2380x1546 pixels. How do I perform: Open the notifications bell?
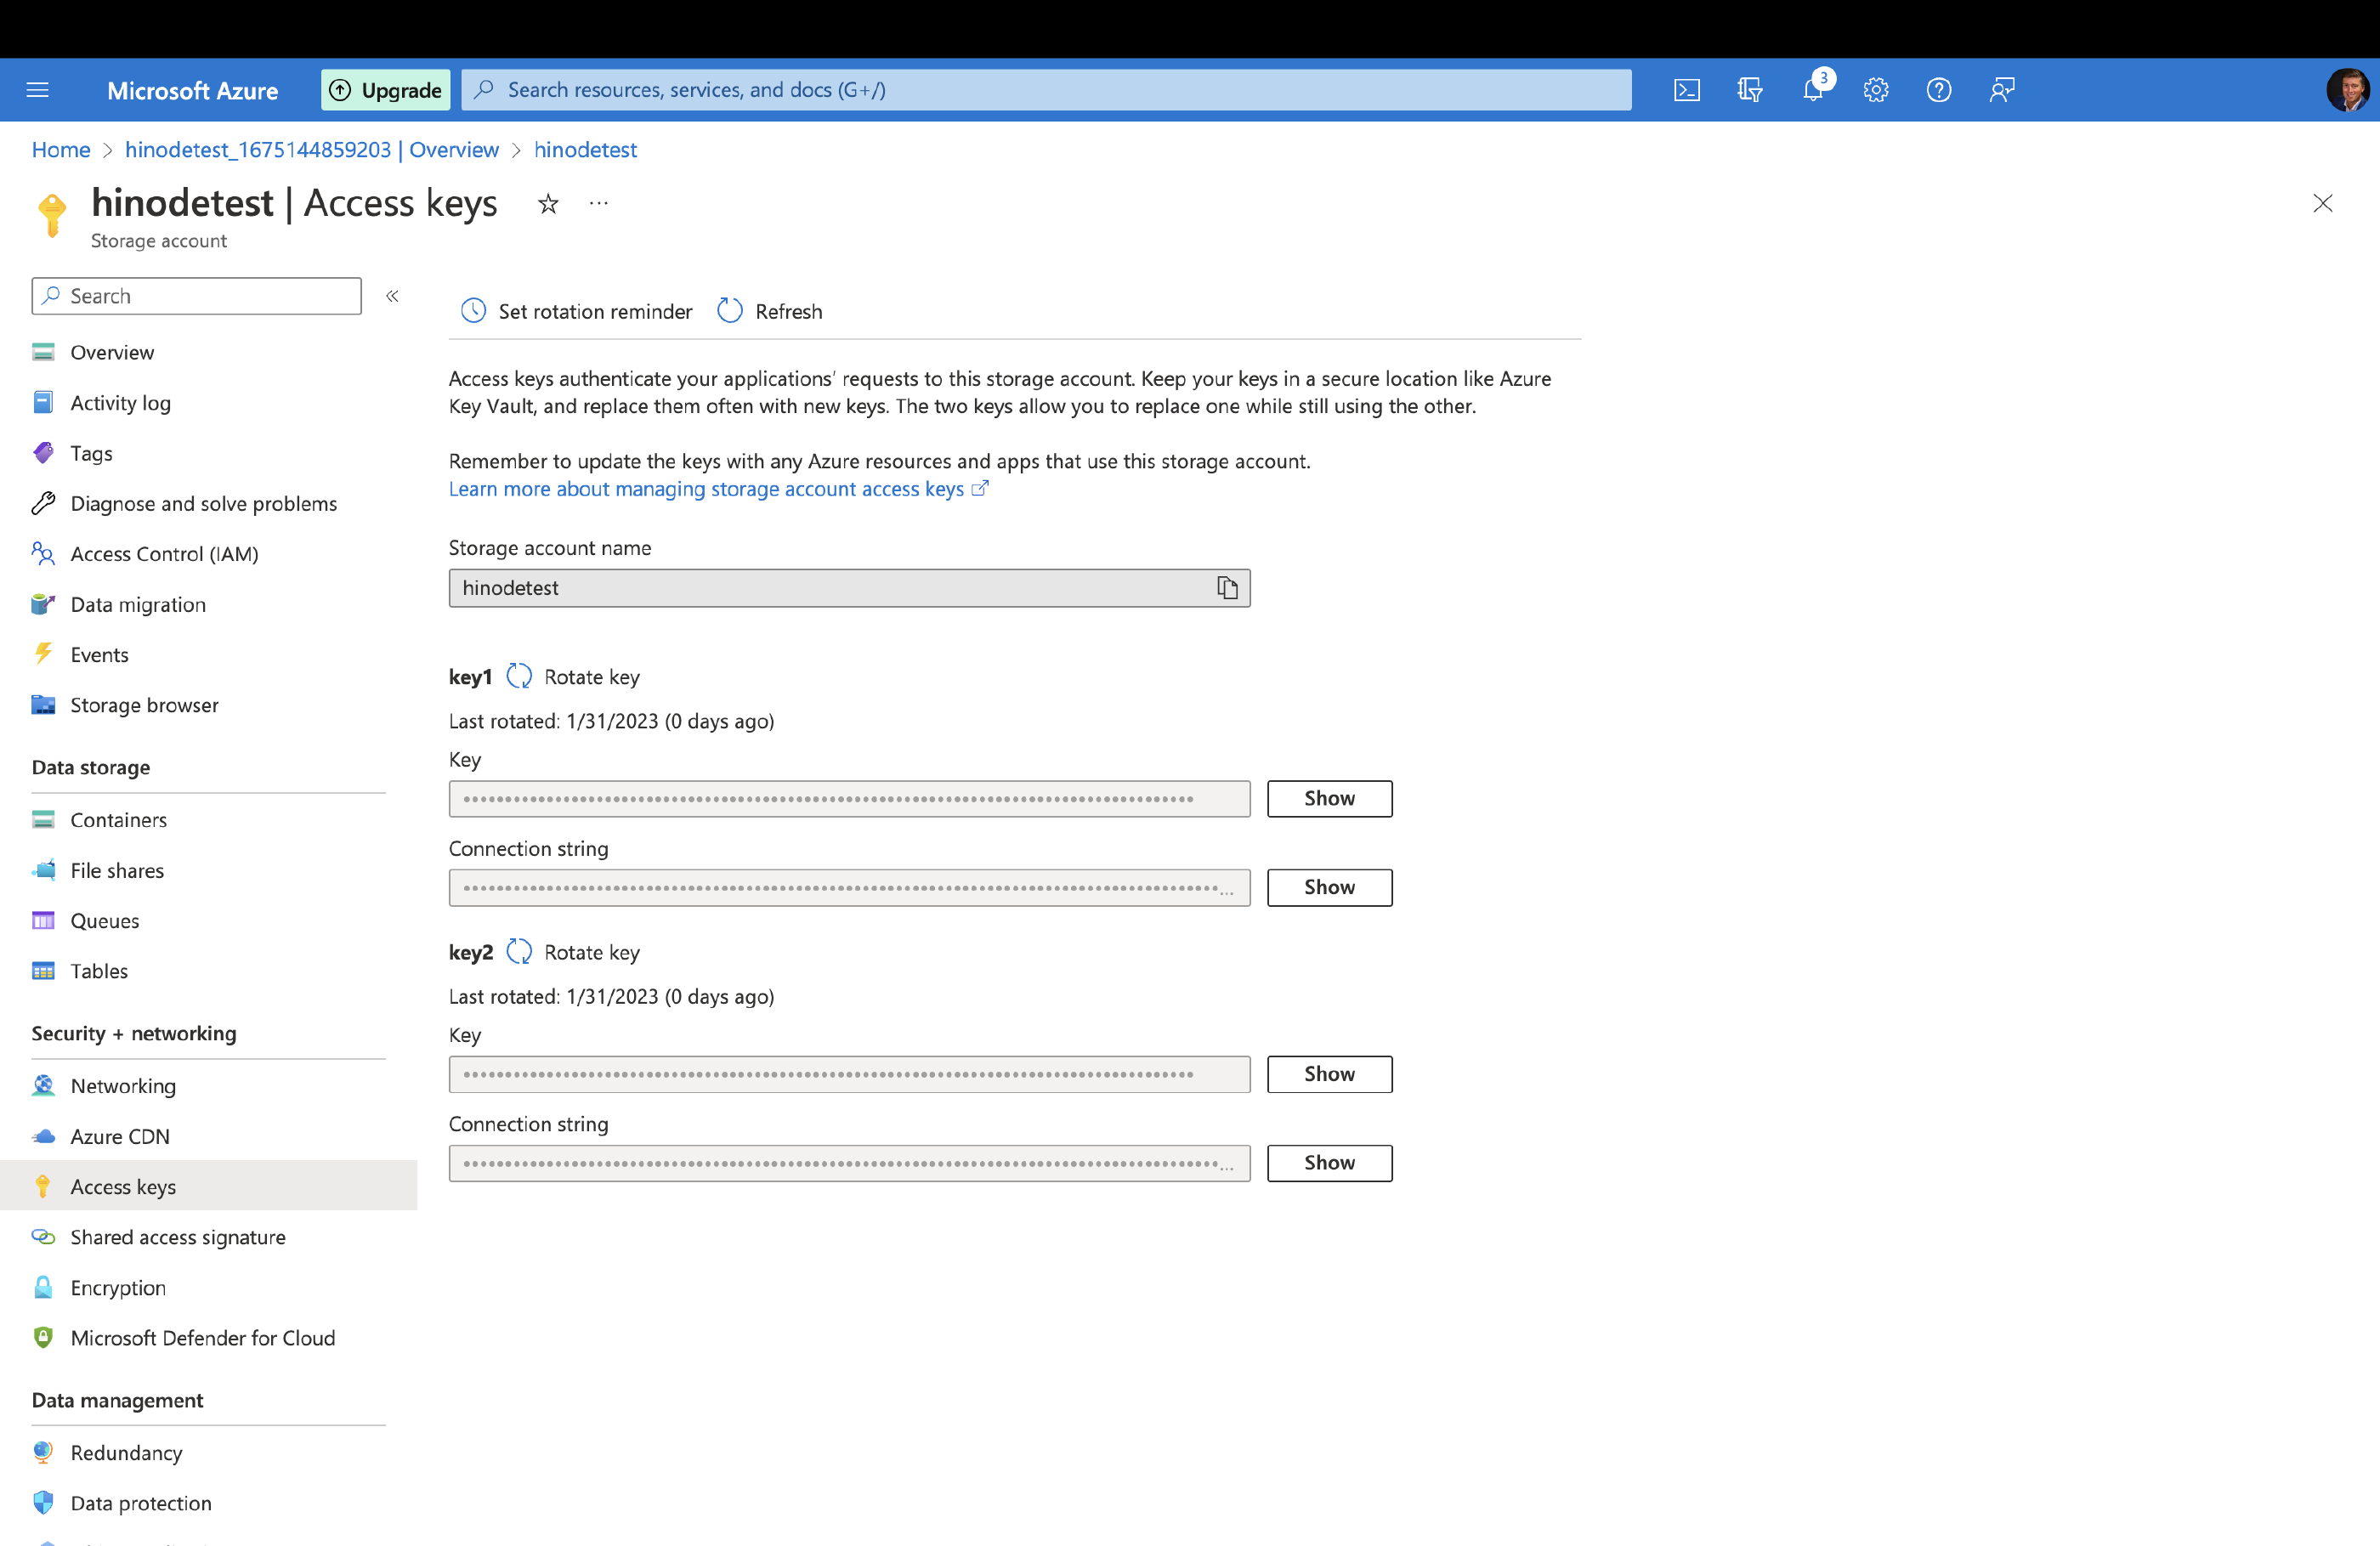coord(1813,90)
